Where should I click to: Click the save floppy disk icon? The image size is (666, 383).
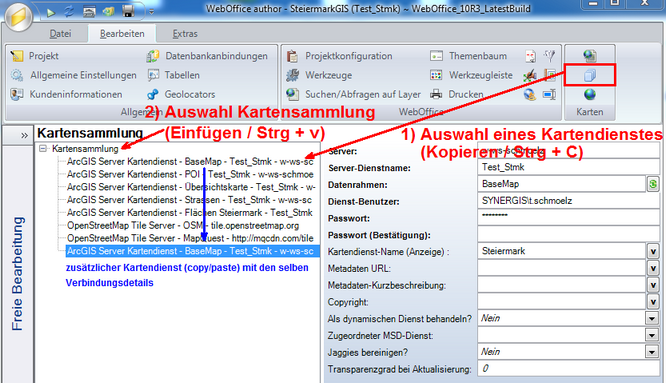128,11
